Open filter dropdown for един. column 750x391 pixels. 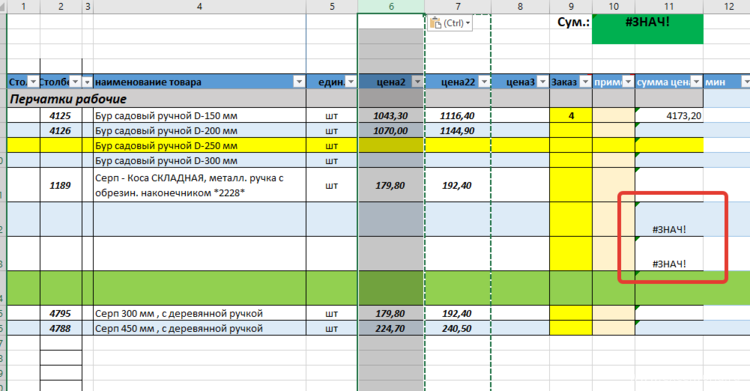tap(351, 82)
